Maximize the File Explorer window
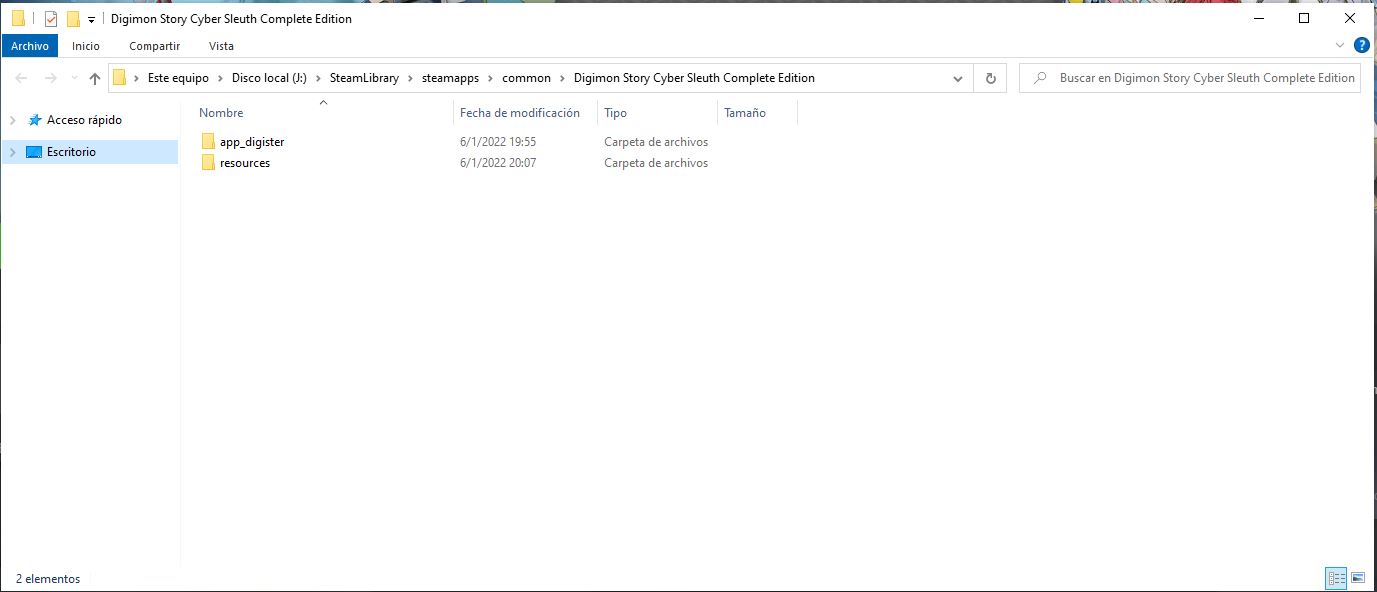Screen dimensions: 1377x592 coord(1304,18)
